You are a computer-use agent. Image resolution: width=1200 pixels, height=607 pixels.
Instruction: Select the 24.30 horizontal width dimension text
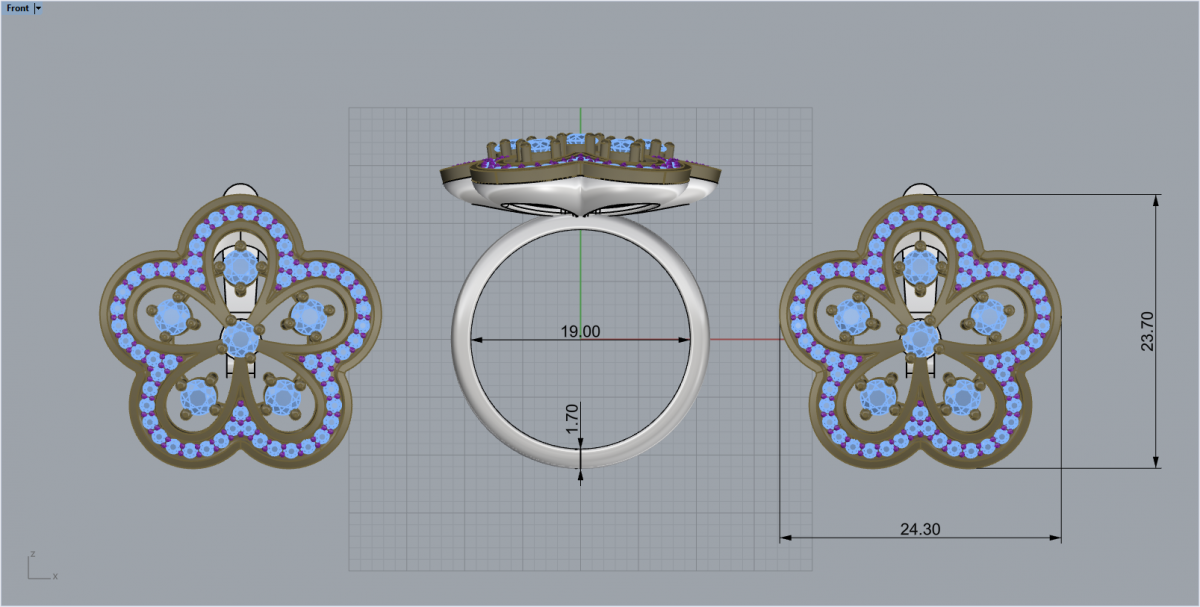(x=920, y=529)
